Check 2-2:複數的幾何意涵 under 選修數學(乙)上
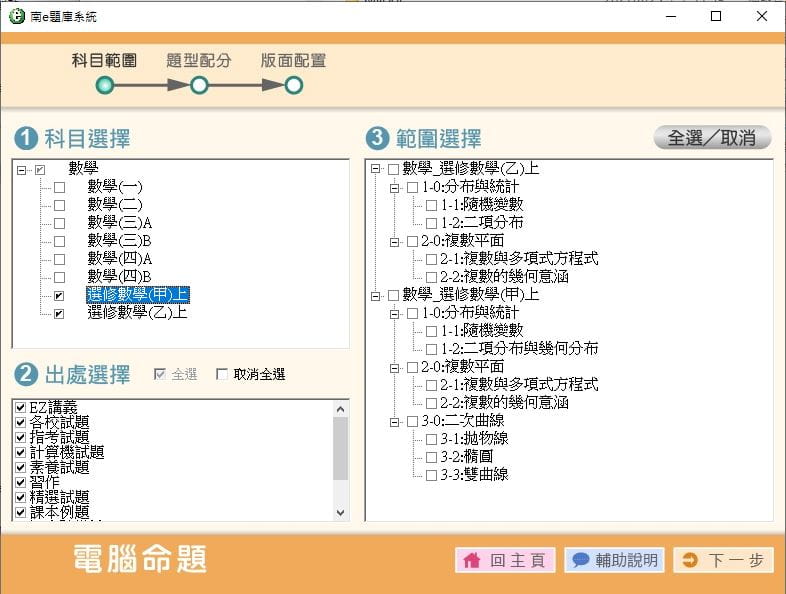This screenshot has height=594, width=786. [x=431, y=277]
